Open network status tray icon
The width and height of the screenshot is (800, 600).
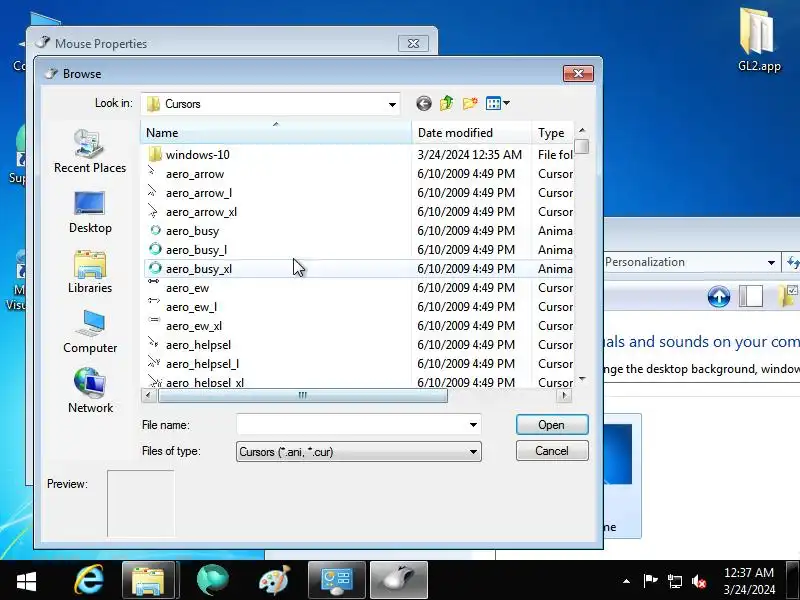(x=674, y=581)
